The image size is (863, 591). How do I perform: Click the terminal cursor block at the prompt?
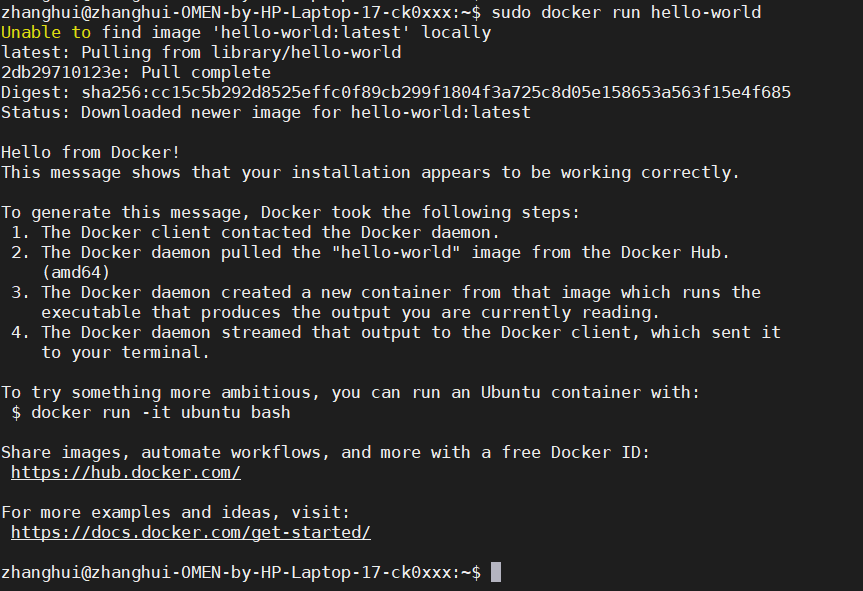coord(496,572)
